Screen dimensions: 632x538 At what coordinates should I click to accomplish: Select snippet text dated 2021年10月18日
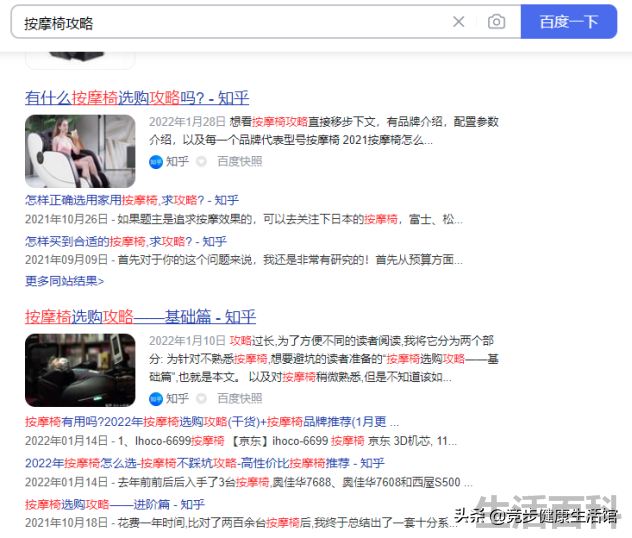coord(241,523)
